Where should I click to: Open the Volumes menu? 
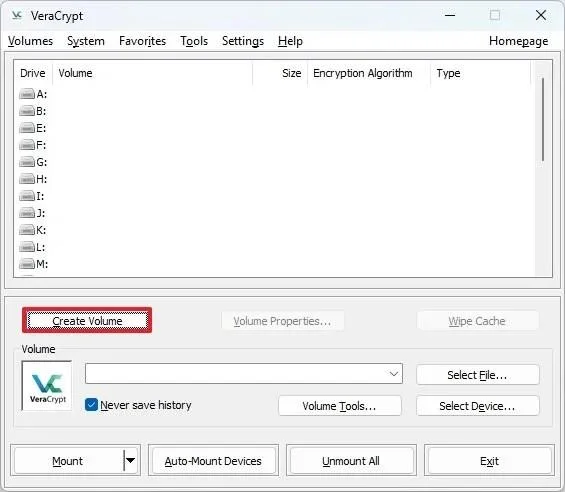[30, 41]
